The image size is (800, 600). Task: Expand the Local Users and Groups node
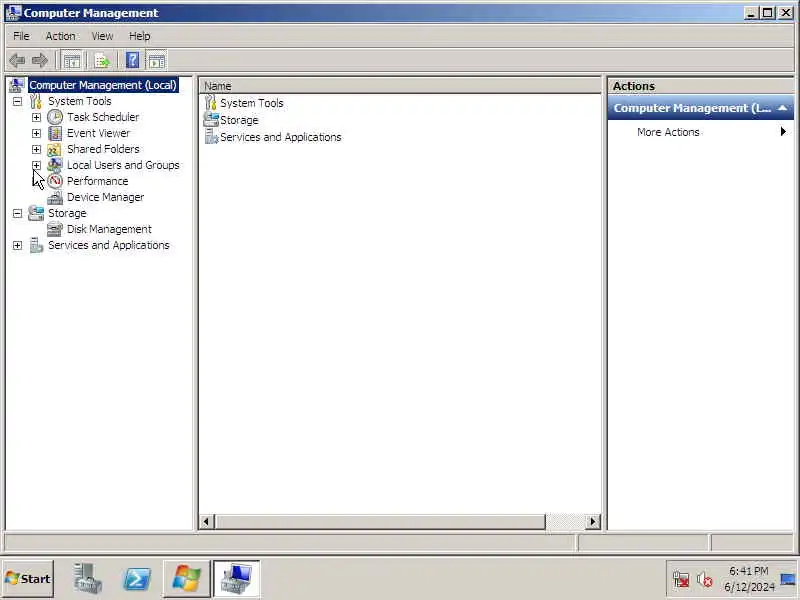pyautogui.click(x=36, y=165)
